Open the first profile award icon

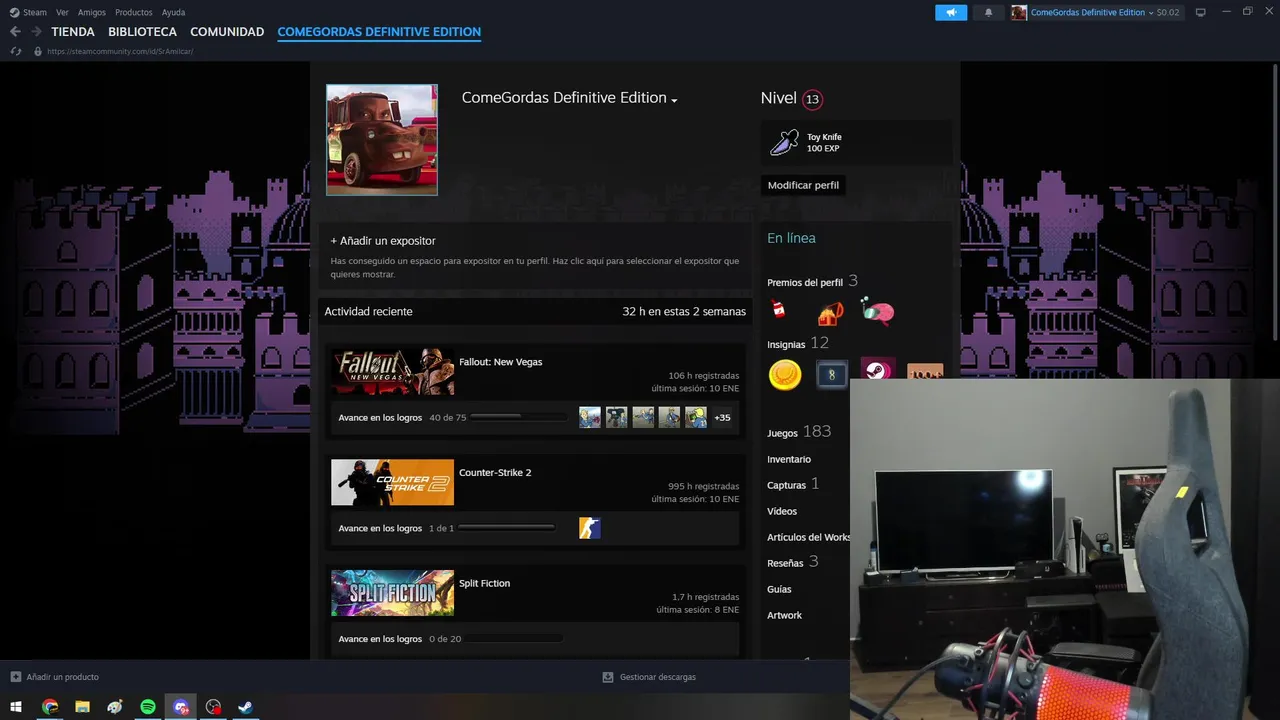click(x=779, y=311)
